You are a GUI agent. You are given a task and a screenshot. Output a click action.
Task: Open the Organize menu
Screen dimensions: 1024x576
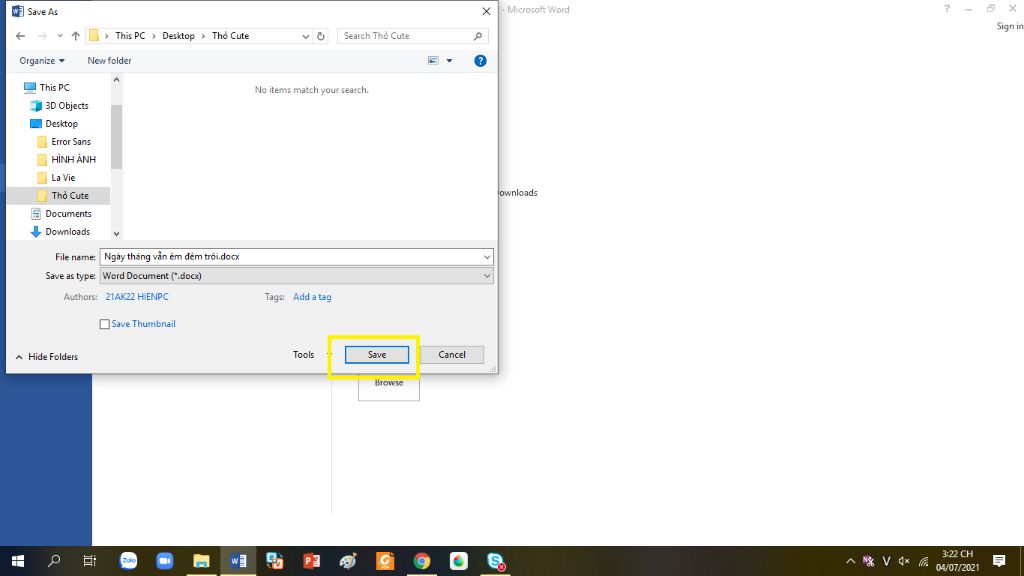[x=42, y=61]
